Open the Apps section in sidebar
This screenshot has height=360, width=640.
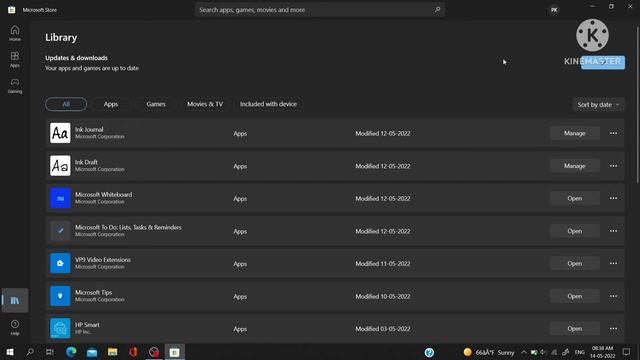click(x=15, y=59)
